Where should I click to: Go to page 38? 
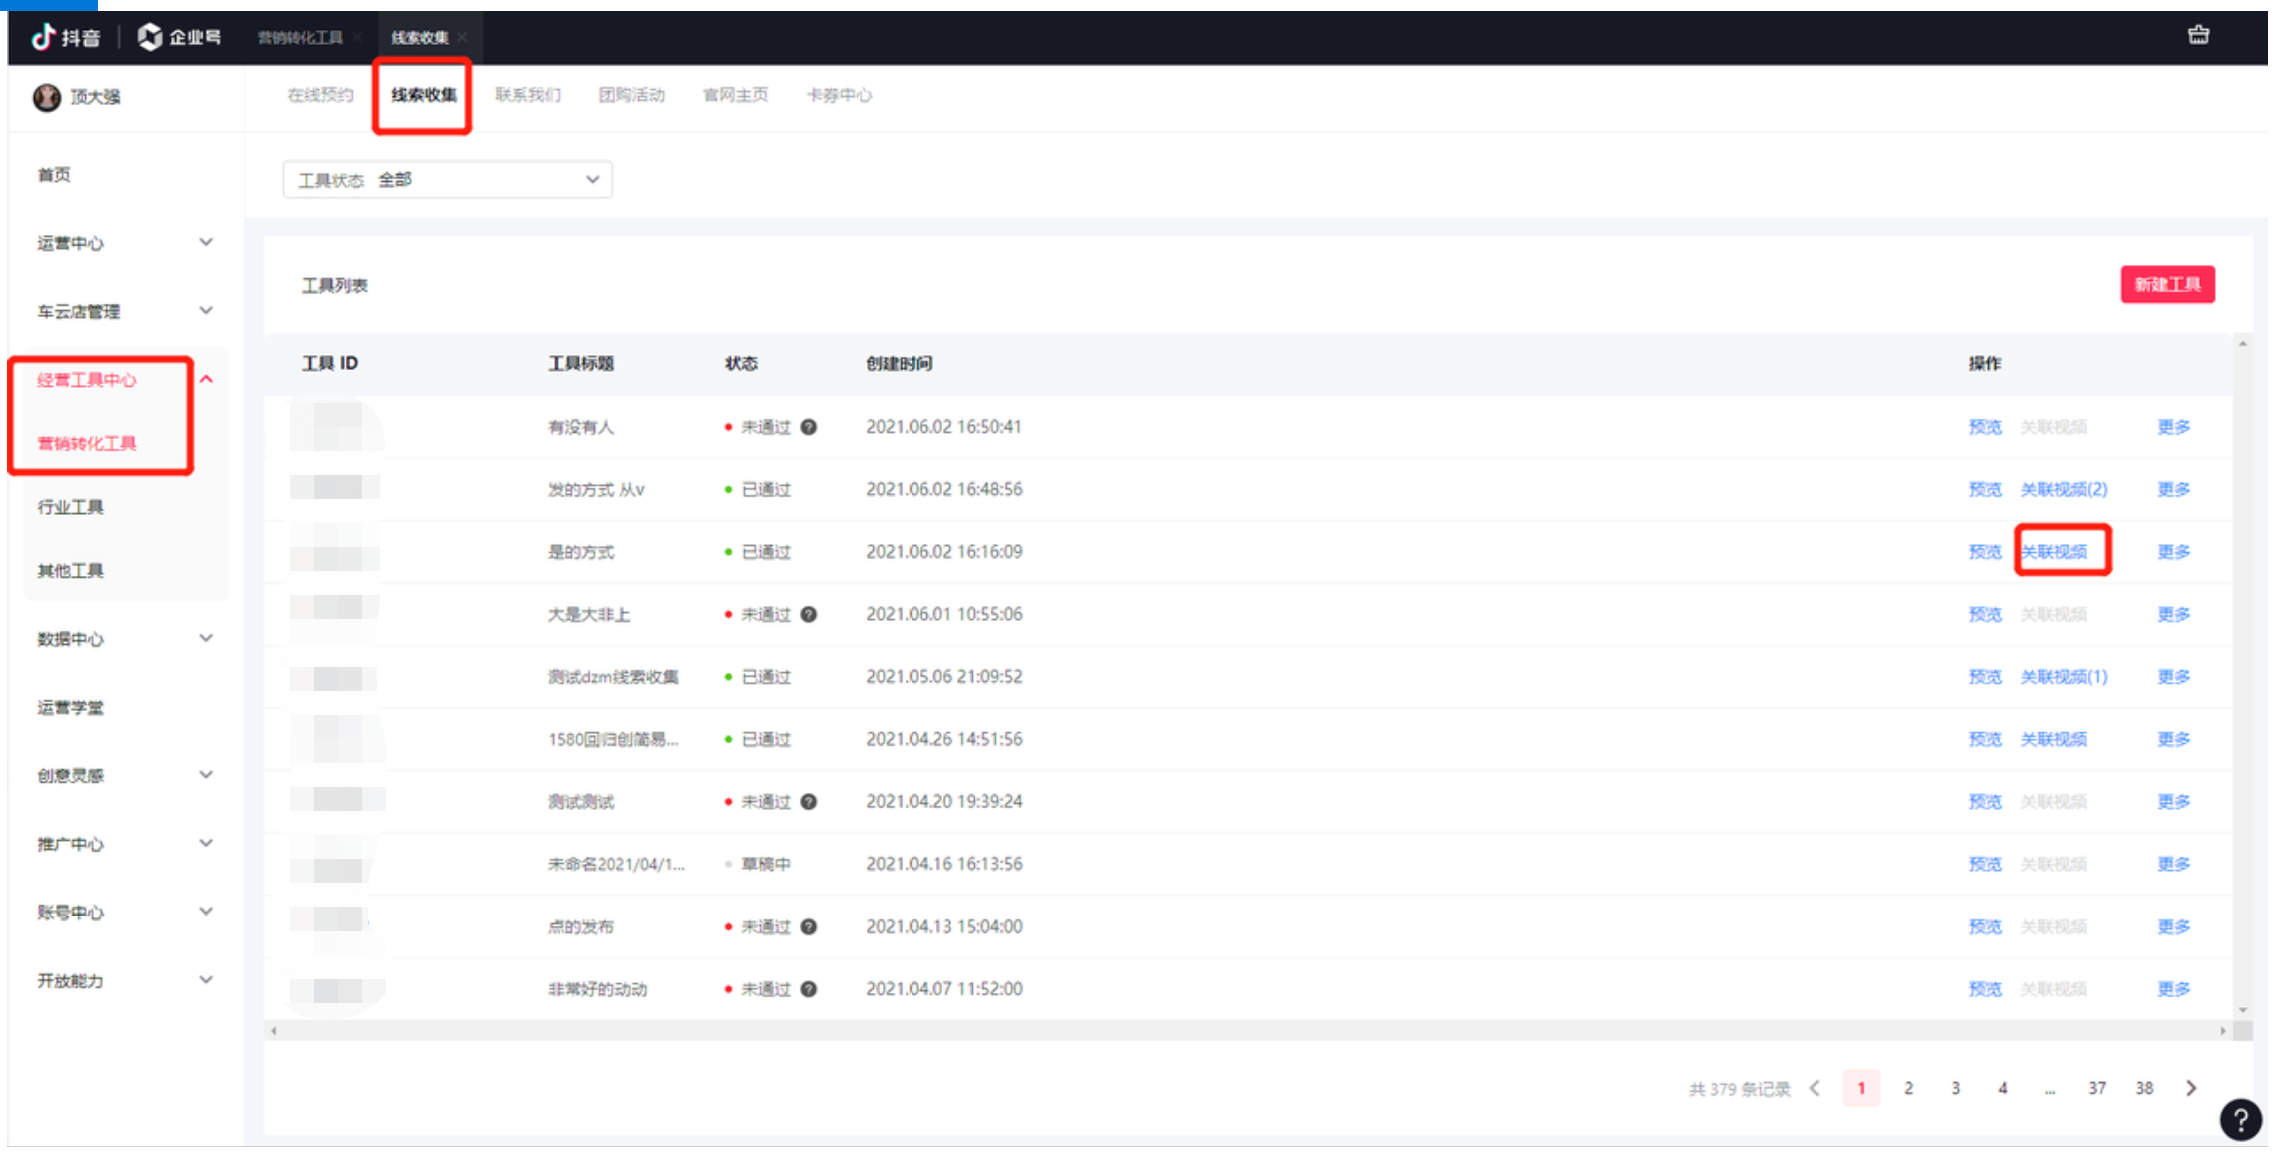pos(2144,1088)
